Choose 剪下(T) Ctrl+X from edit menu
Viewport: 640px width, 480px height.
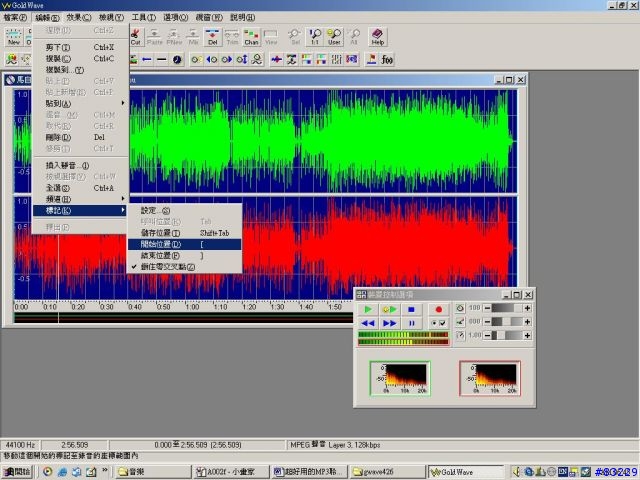tap(80, 47)
